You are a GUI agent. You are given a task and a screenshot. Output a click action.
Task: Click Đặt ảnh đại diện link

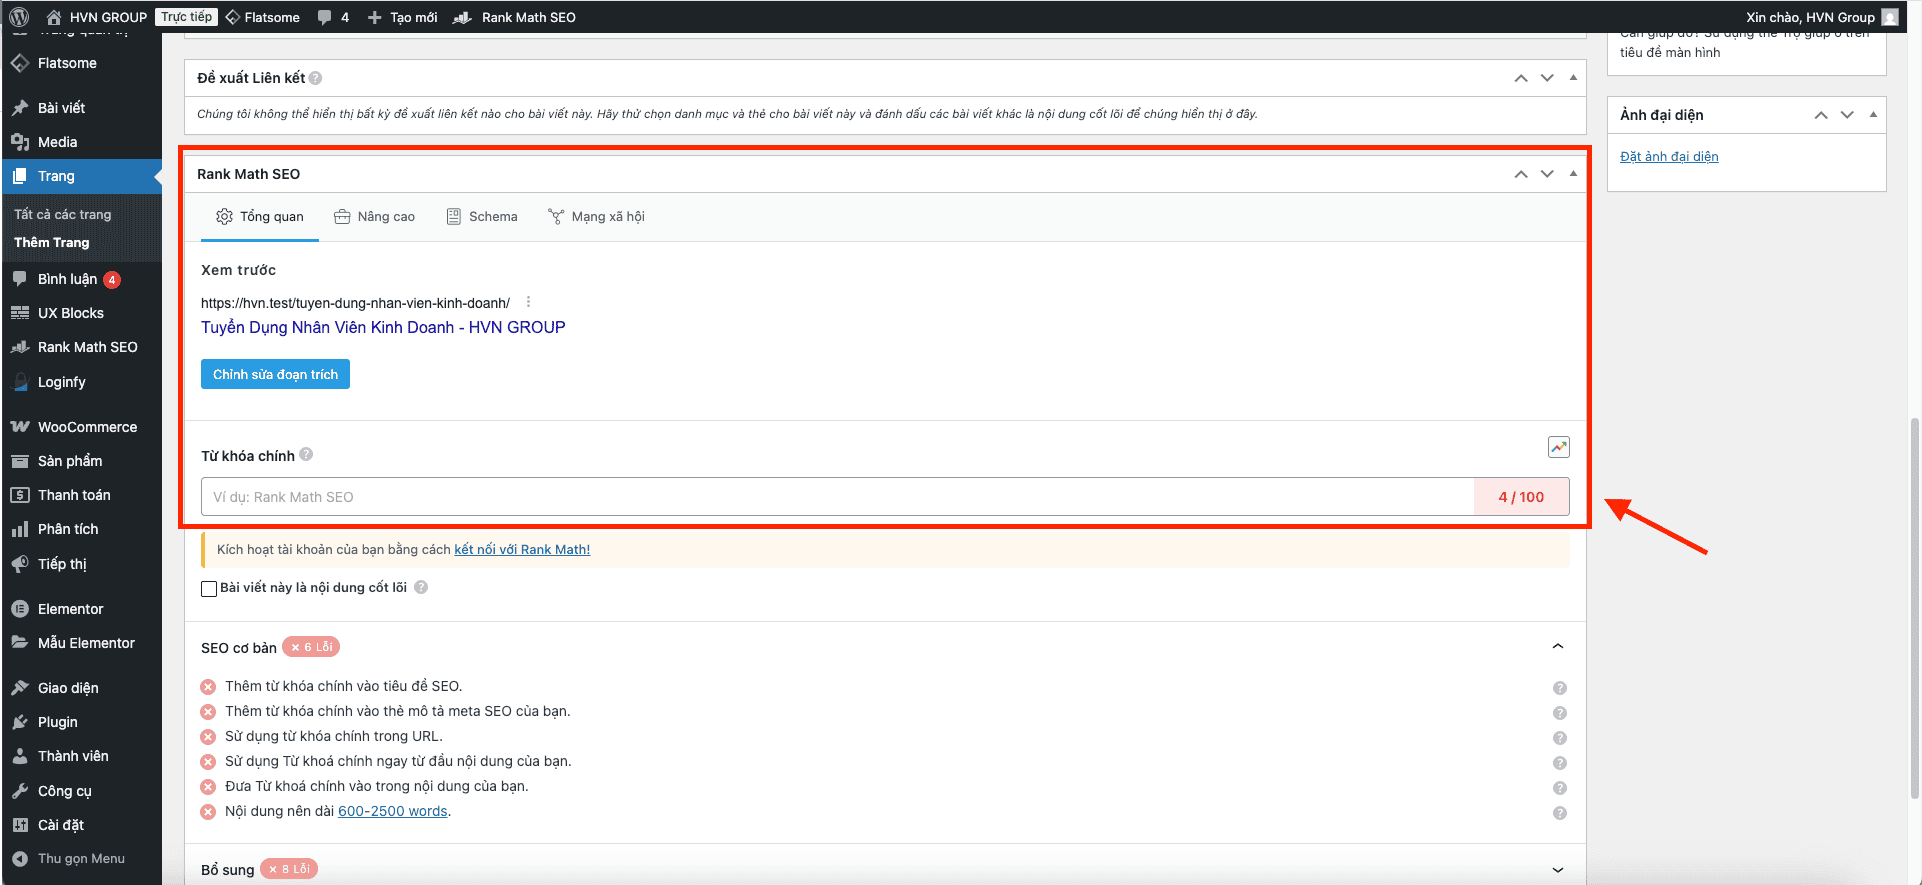pyautogui.click(x=1669, y=156)
